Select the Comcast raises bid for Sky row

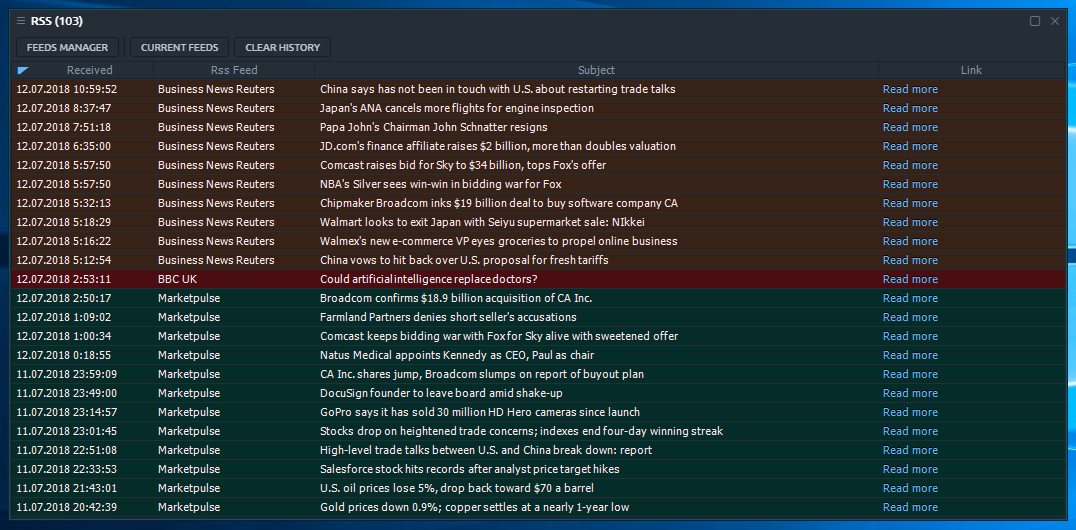pos(463,165)
